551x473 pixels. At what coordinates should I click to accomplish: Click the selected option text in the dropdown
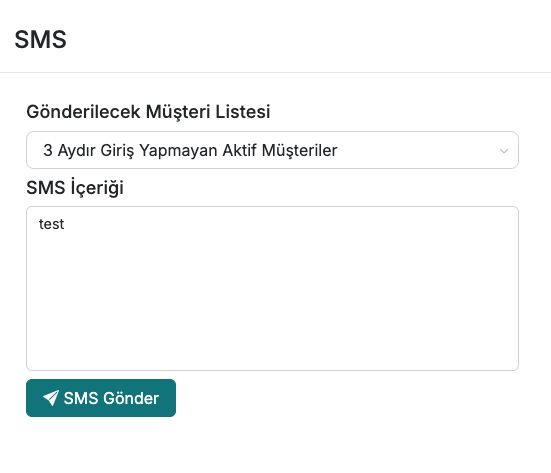(x=190, y=150)
